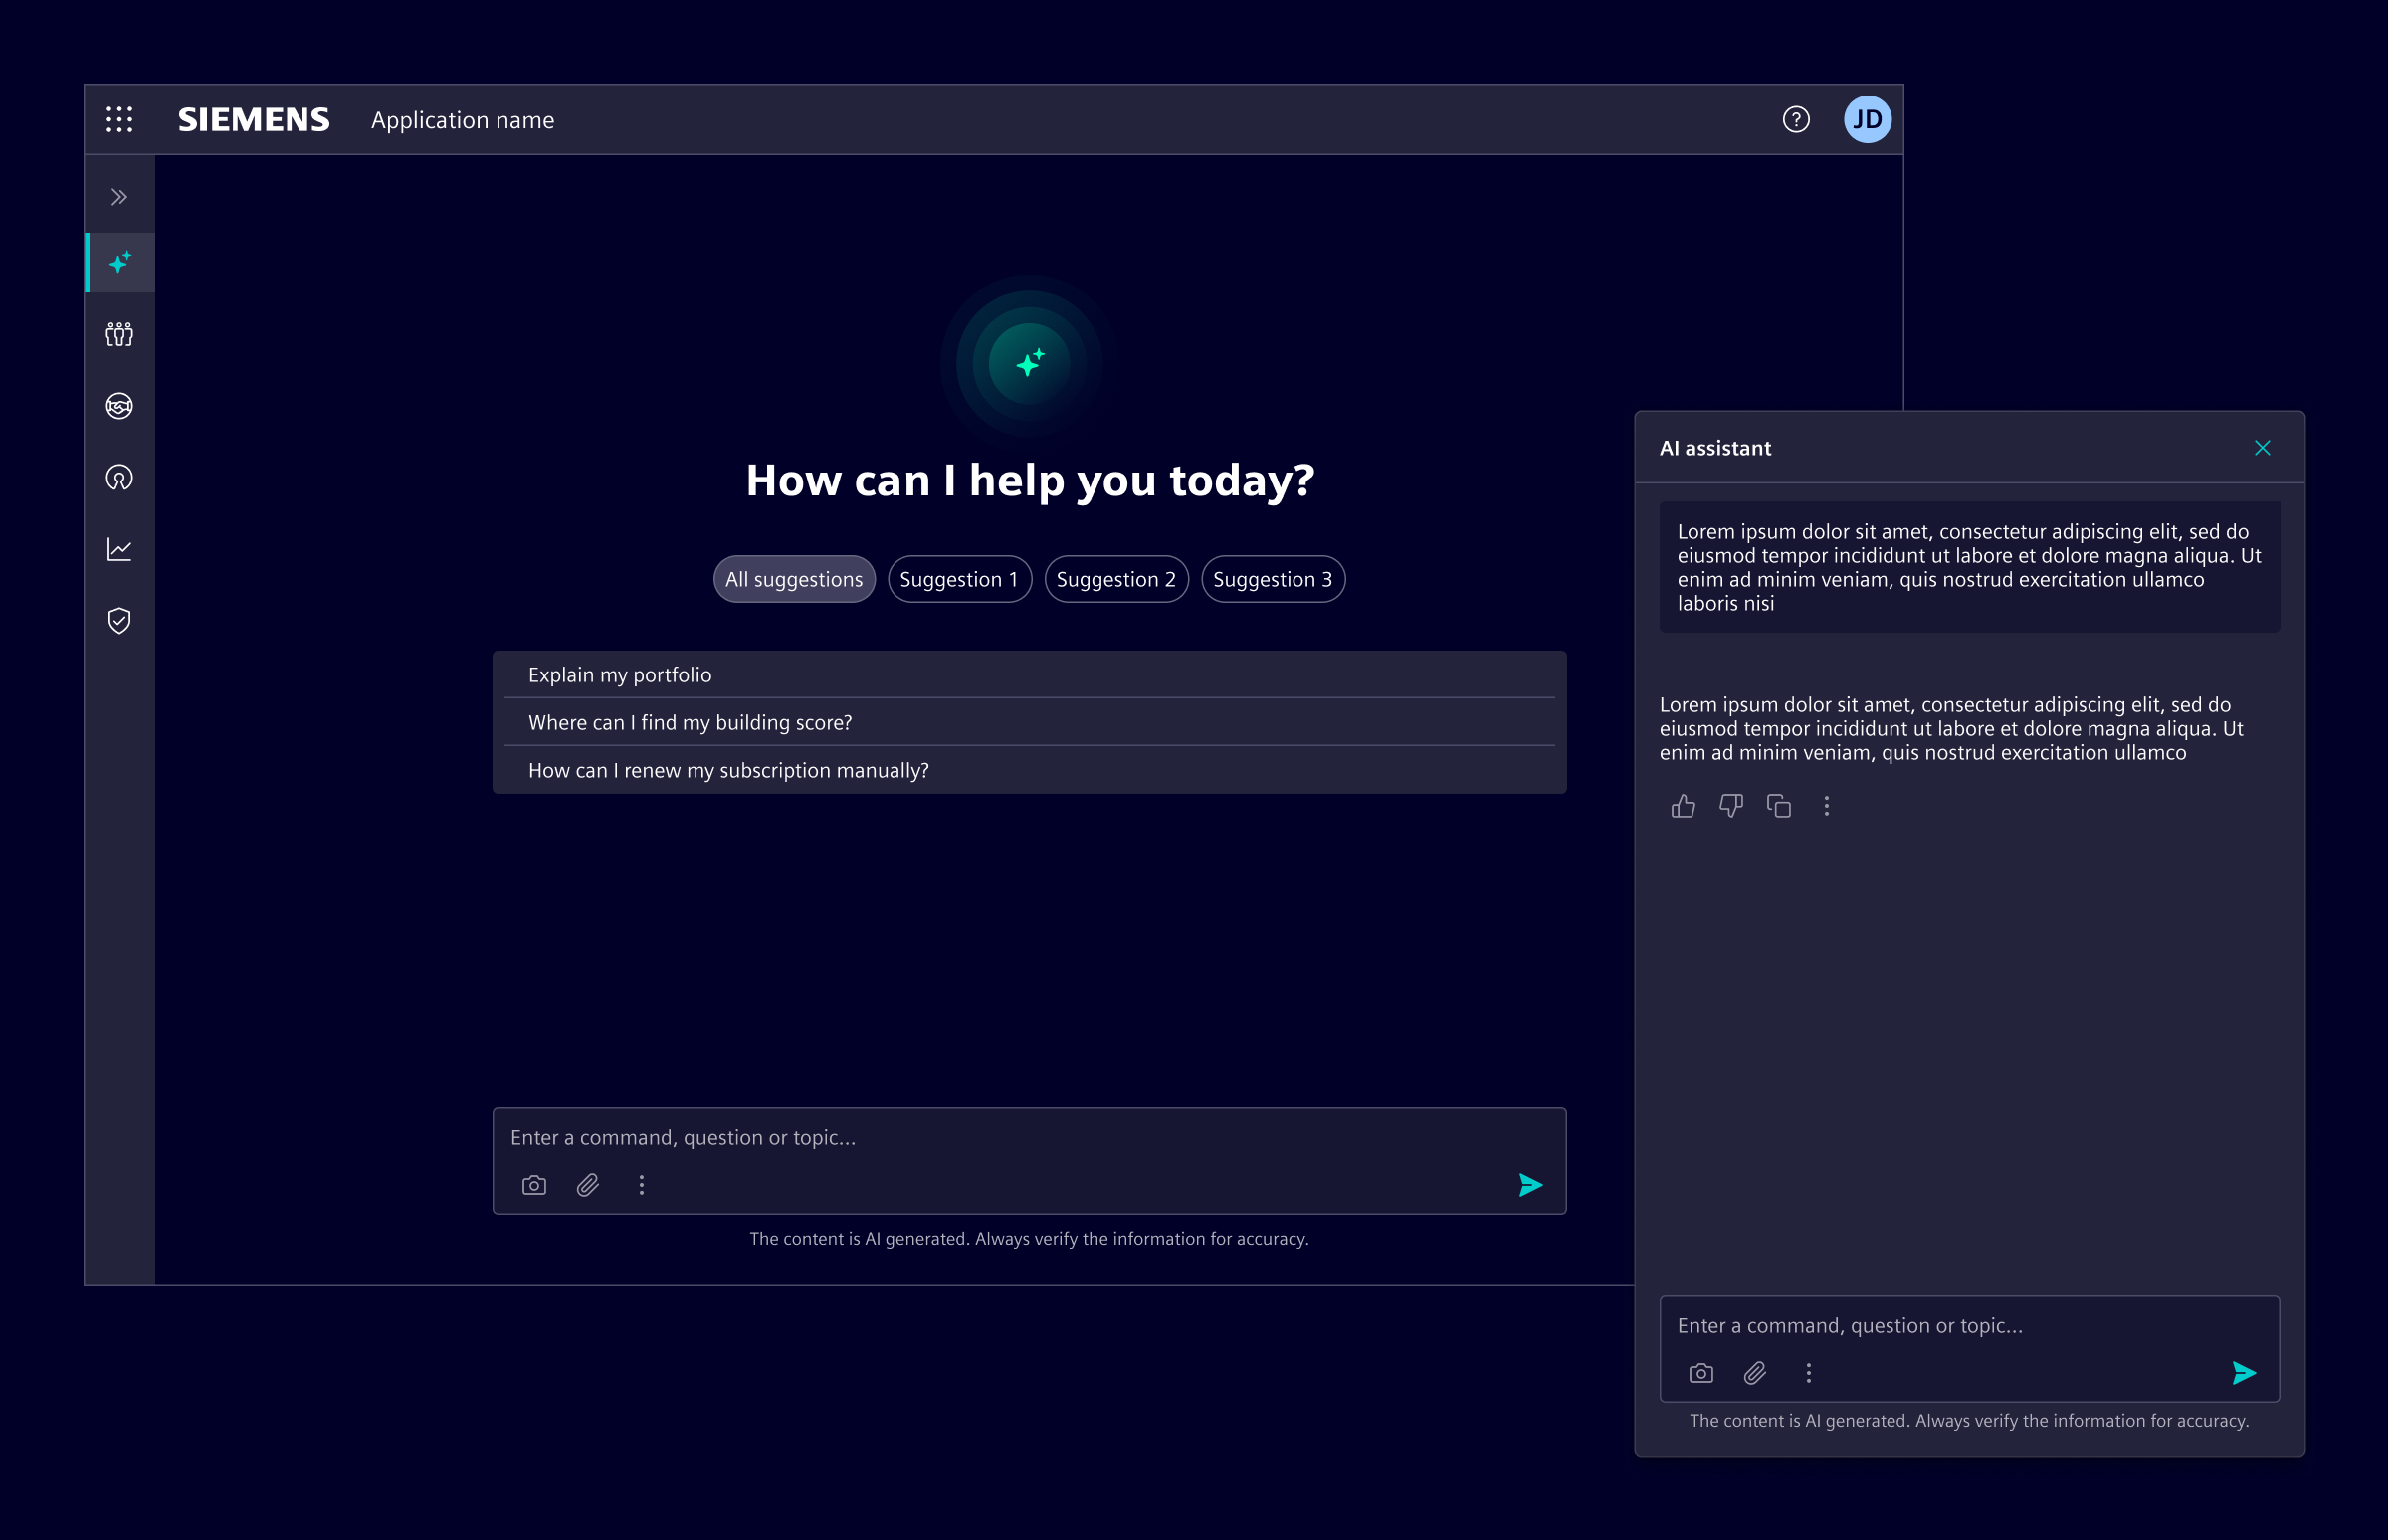Give a thumbs down to the AI response
Viewport: 2388px width, 1540px height.
pyautogui.click(x=1731, y=806)
